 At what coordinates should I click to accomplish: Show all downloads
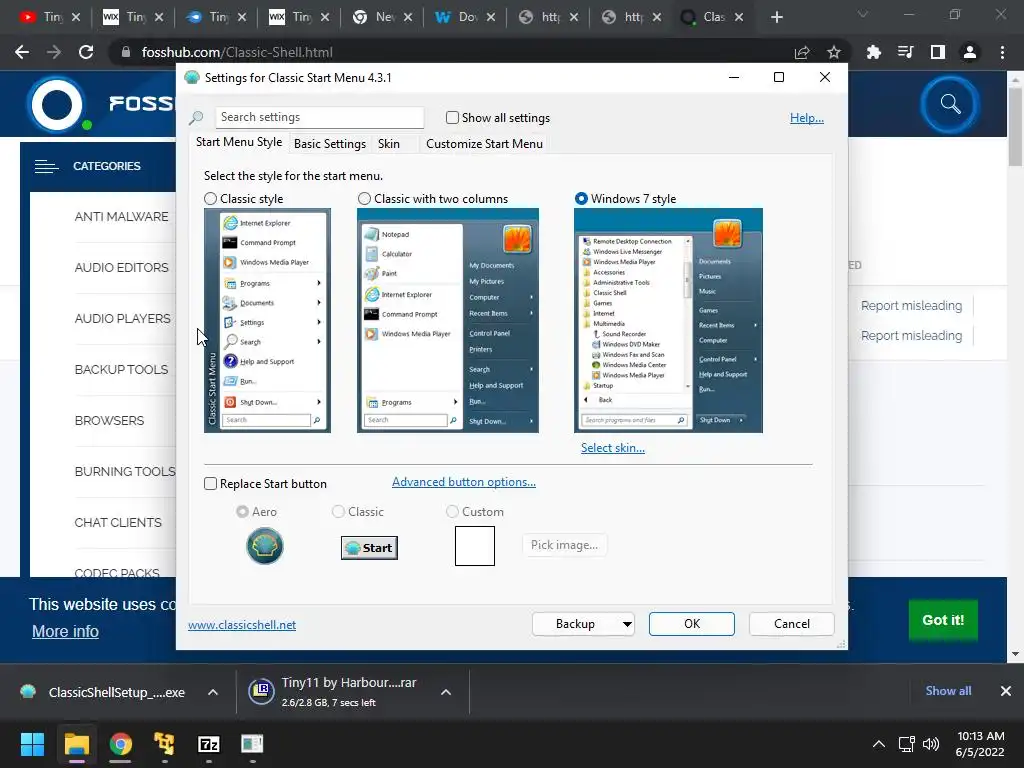pyautogui.click(x=948, y=691)
